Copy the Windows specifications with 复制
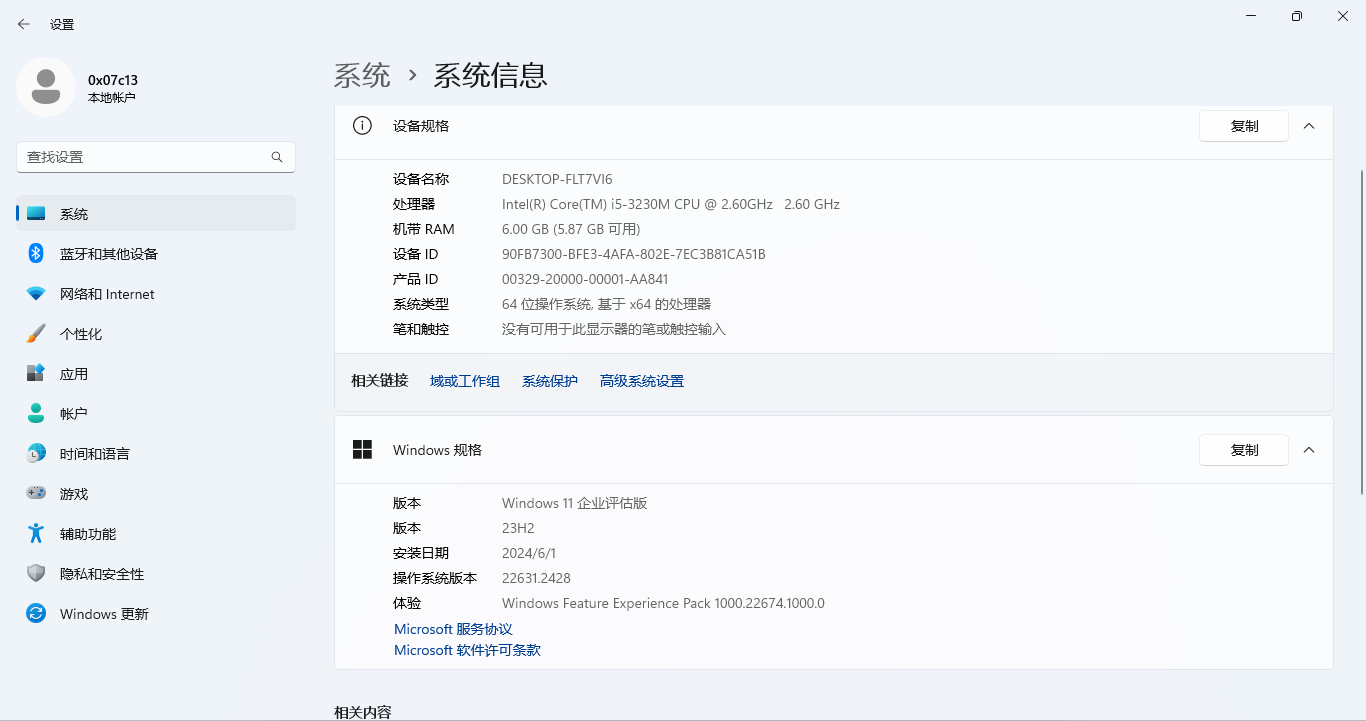 [x=1244, y=450]
